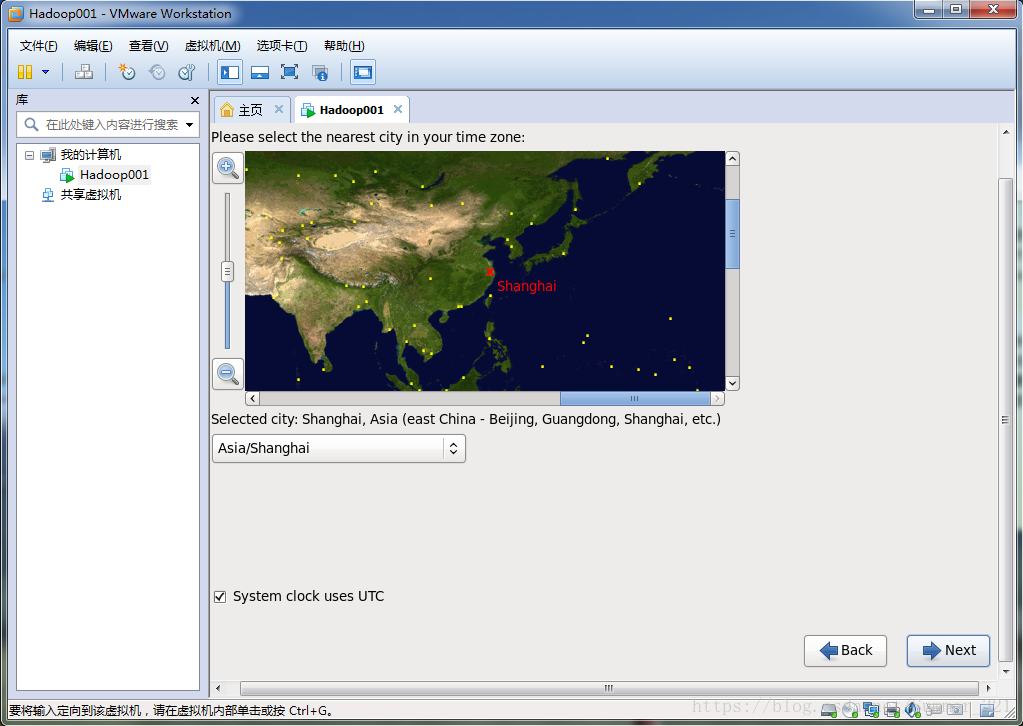The height and width of the screenshot is (726, 1023).
Task: Toggle the thumbnail bar icon
Action: (x=260, y=72)
